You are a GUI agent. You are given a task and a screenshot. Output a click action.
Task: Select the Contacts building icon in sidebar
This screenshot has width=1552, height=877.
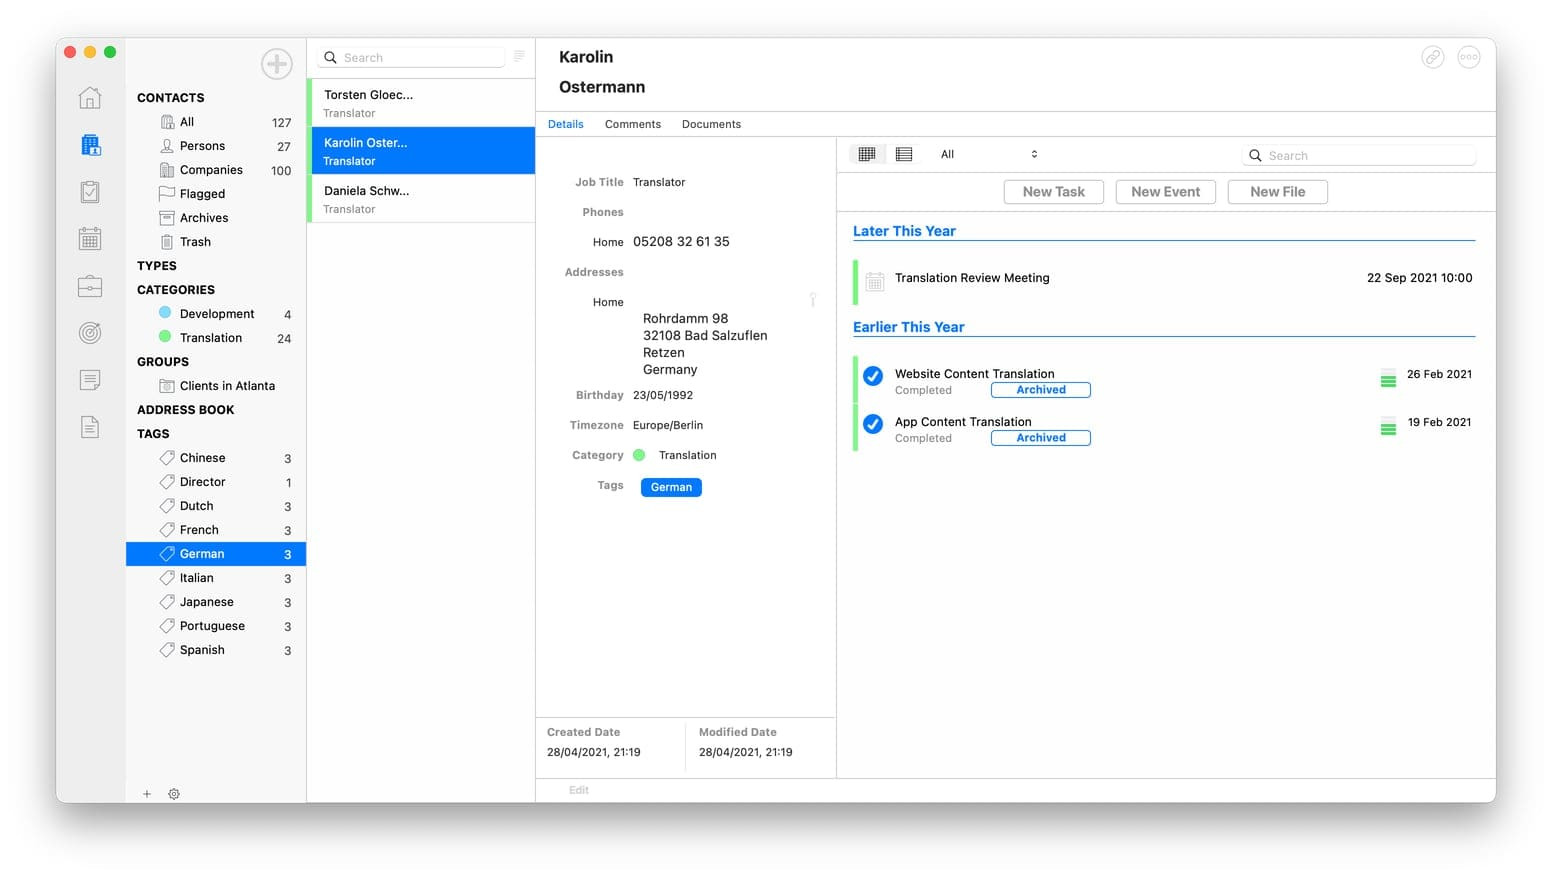(90, 145)
